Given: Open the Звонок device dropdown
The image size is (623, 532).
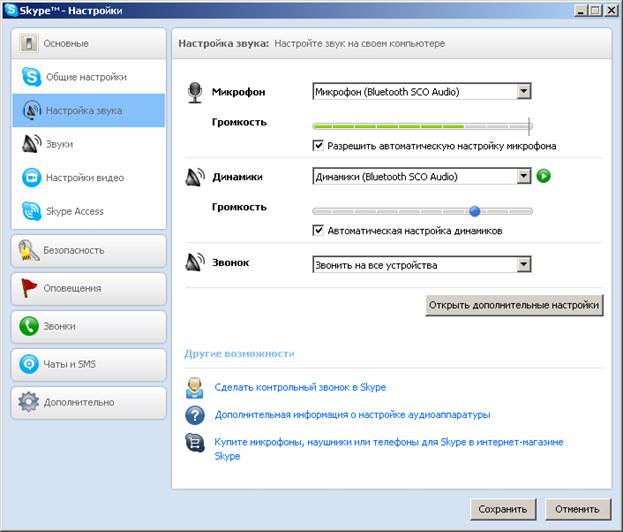Looking at the screenshot, I should 422,265.
